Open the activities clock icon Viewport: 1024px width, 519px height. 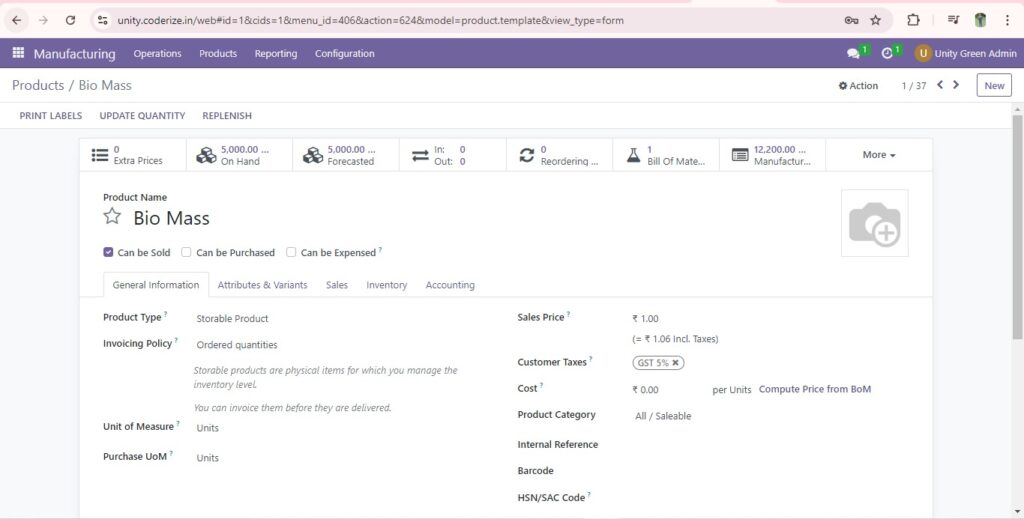[x=886, y=54]
